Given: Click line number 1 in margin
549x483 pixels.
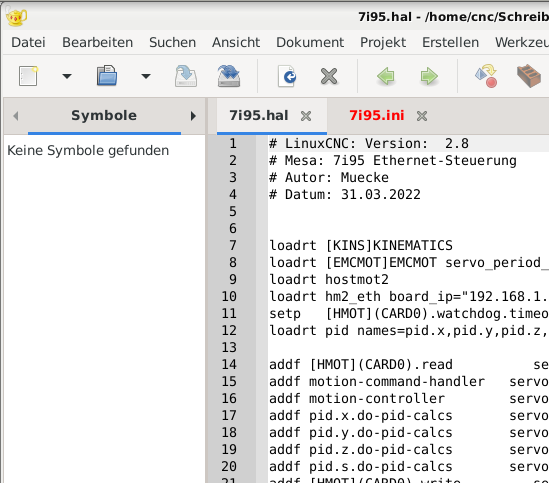Looking at the screenshot, I should click(x=233, y=144).
